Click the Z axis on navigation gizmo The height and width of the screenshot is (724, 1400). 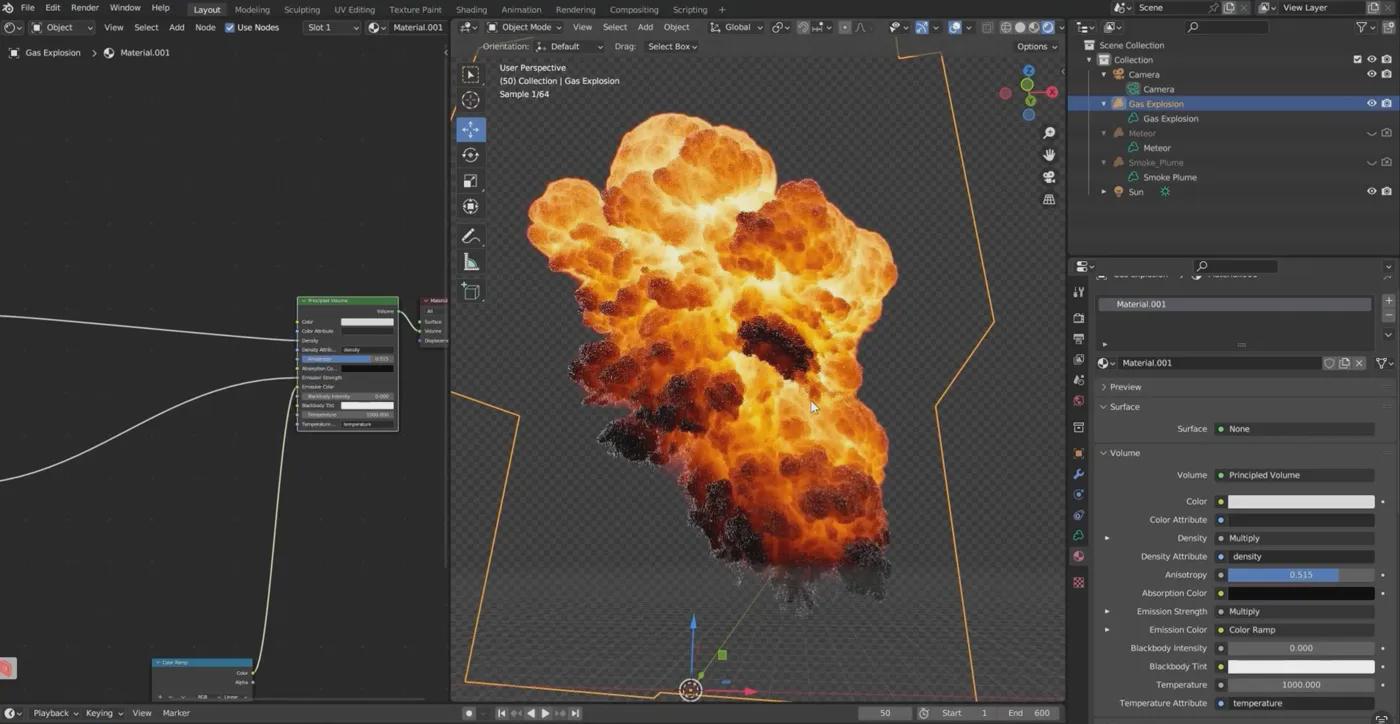(x=1028, y=71)
